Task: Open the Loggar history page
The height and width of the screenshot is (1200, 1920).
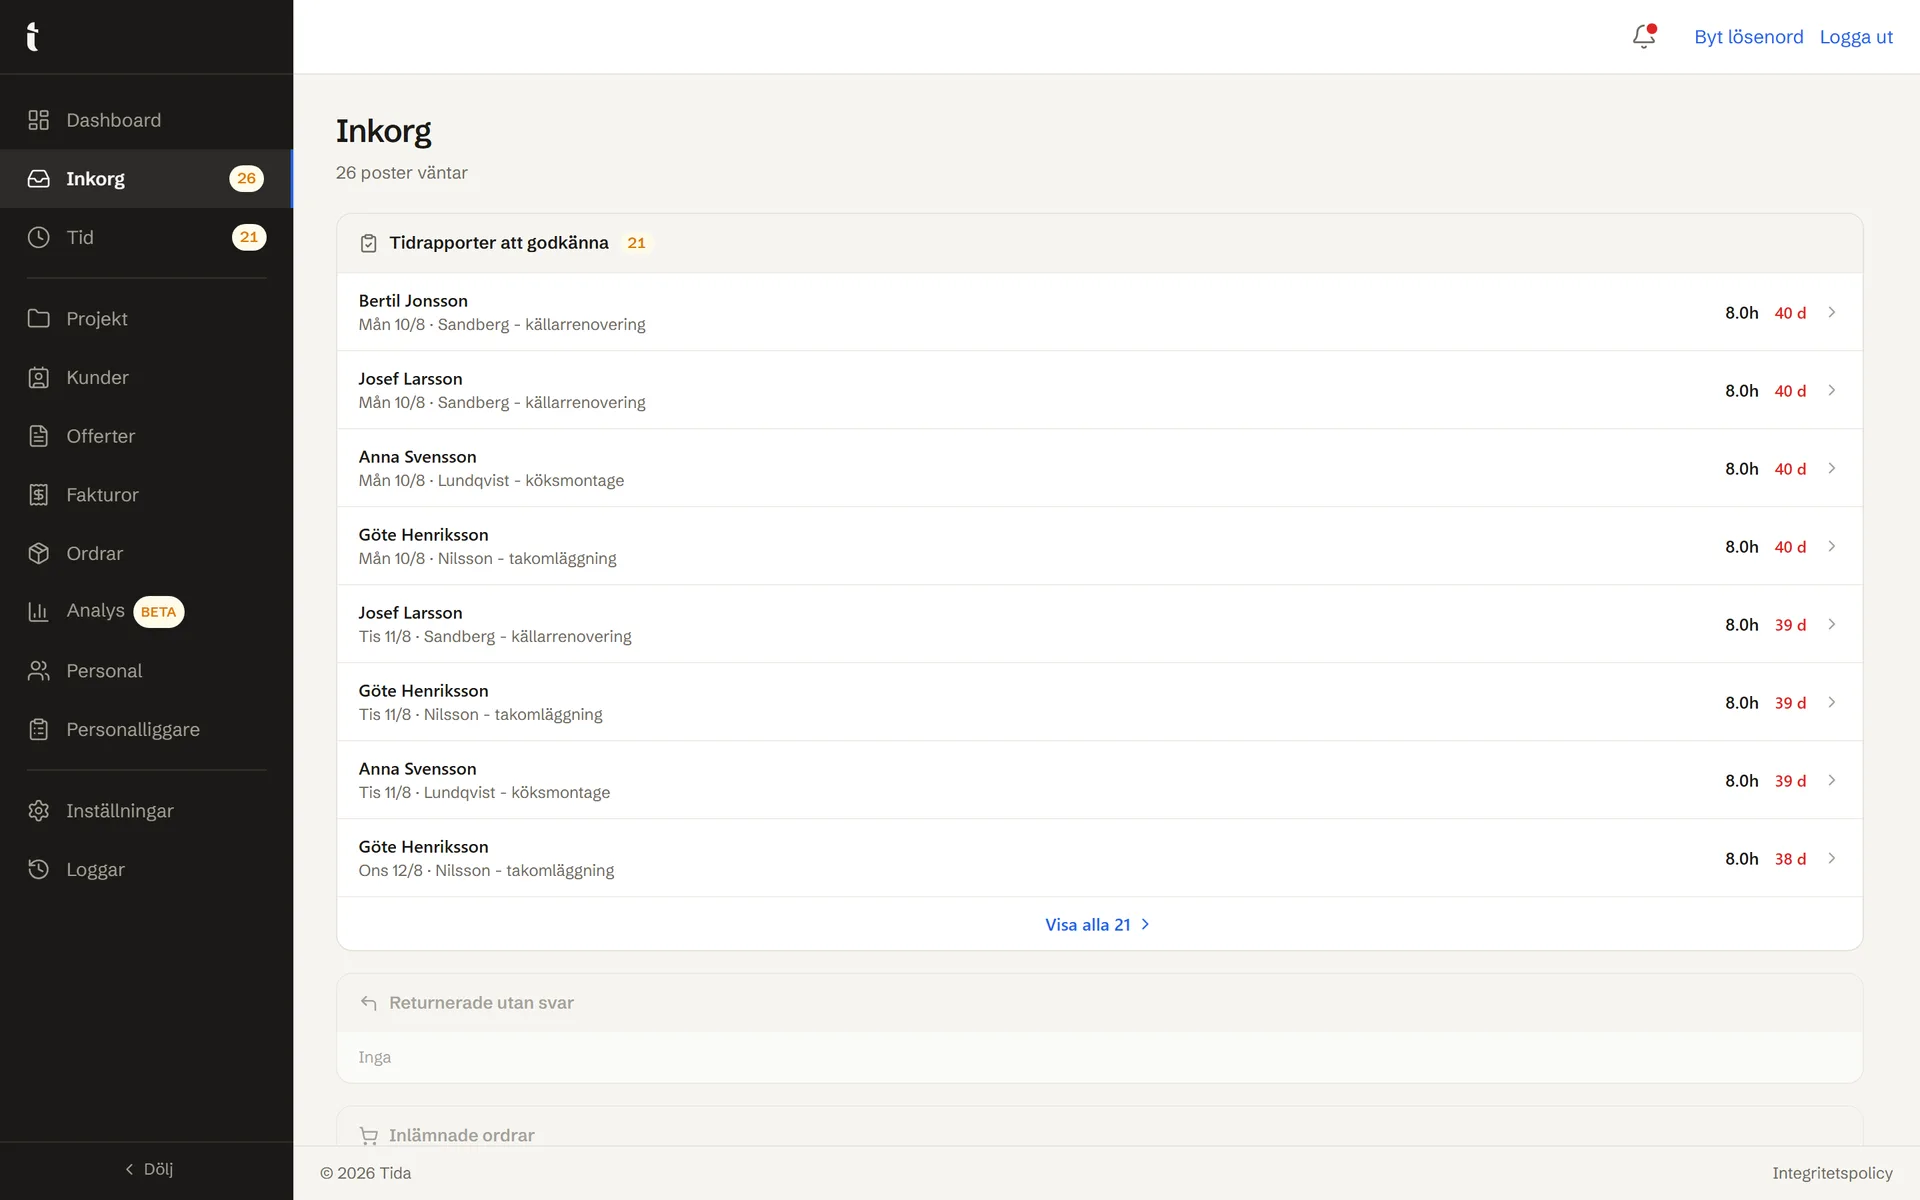Action: (x=146, y=870)
